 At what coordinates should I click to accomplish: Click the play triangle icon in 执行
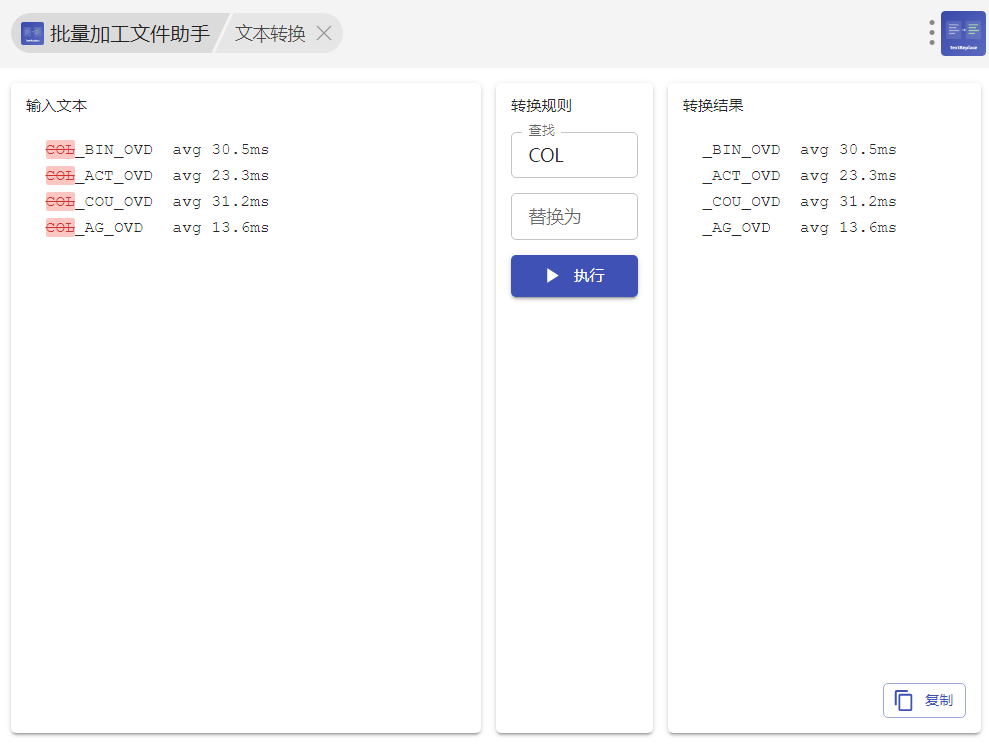tap(553, 276)
